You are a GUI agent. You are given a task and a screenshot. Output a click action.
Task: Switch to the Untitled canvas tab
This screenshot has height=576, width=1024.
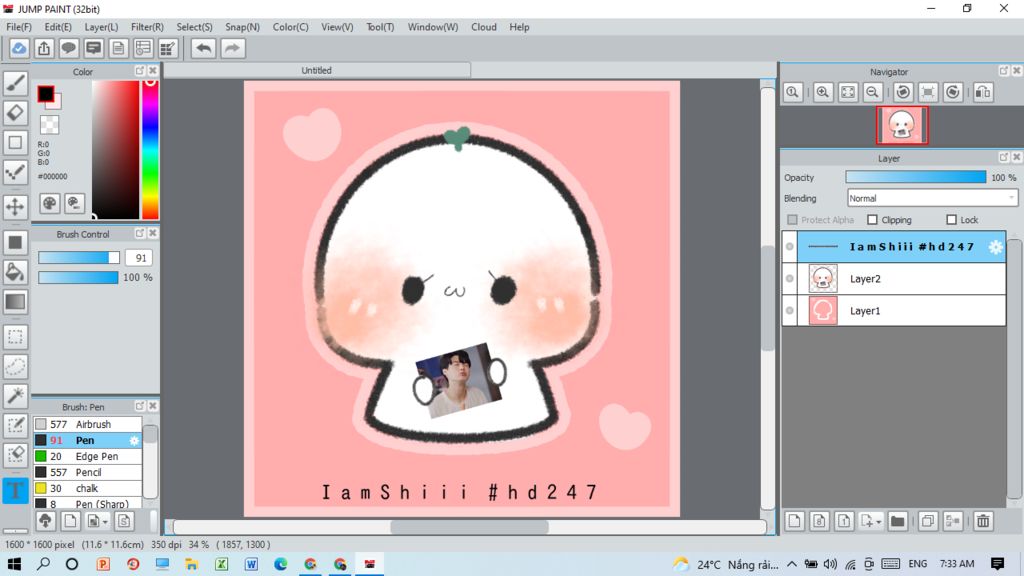click(317, 71)
